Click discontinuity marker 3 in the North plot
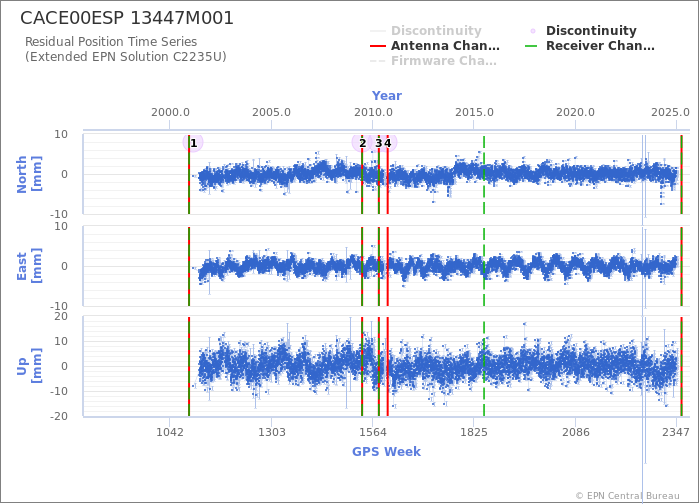700x504 pixels. pos(379,143)
